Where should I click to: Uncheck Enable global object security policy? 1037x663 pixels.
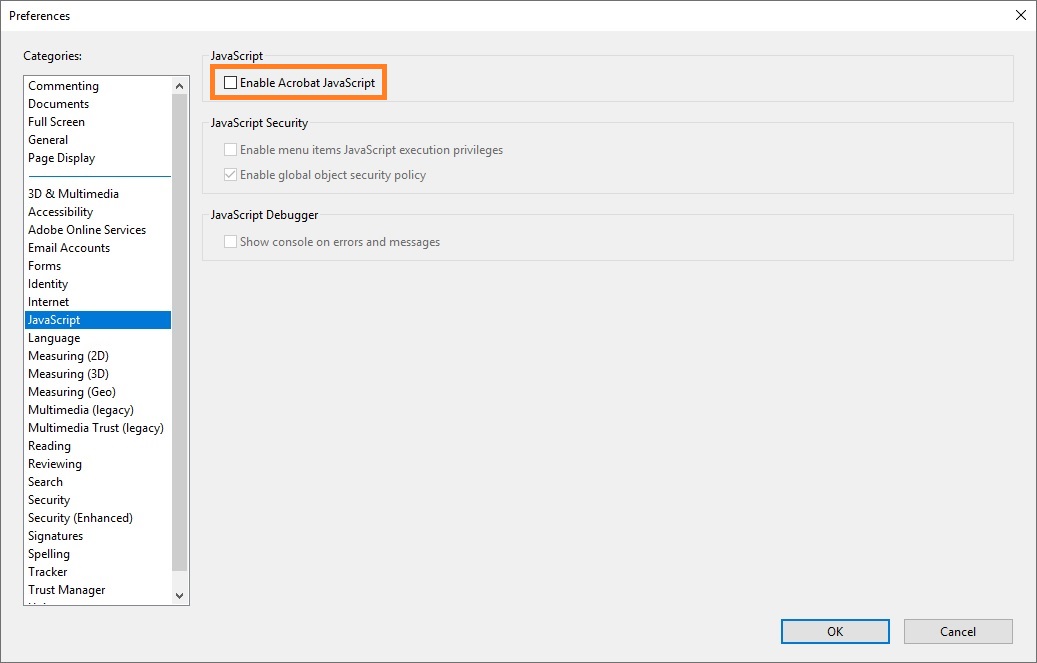pyautogui.click(x=230, y=174)
